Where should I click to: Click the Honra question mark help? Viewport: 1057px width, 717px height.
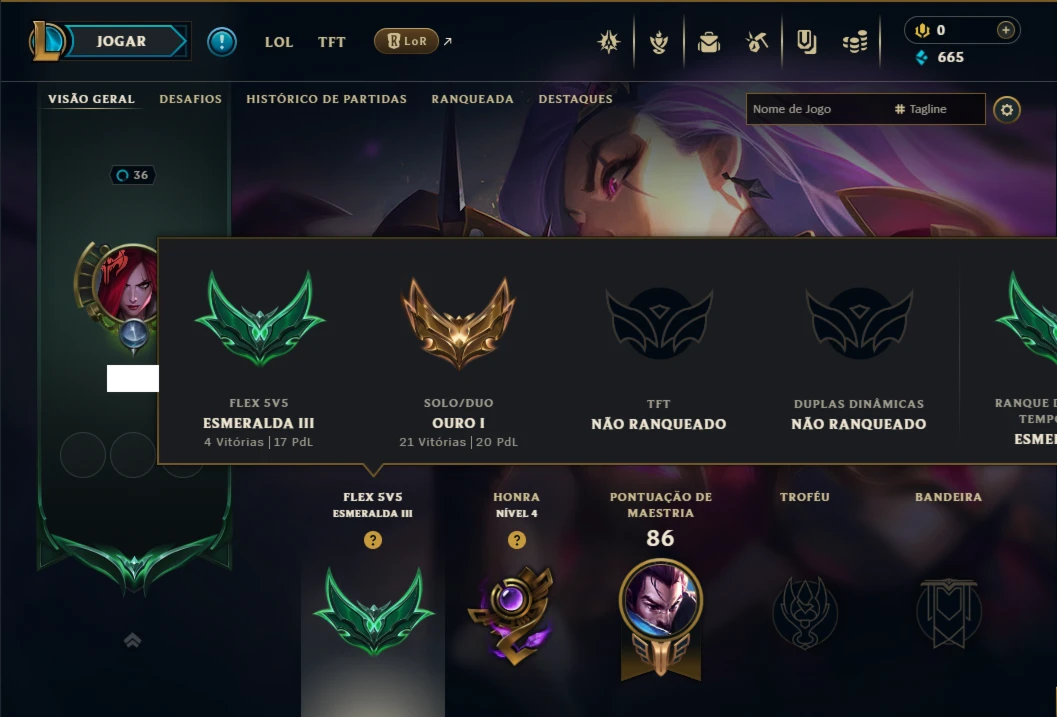[516, 540]
